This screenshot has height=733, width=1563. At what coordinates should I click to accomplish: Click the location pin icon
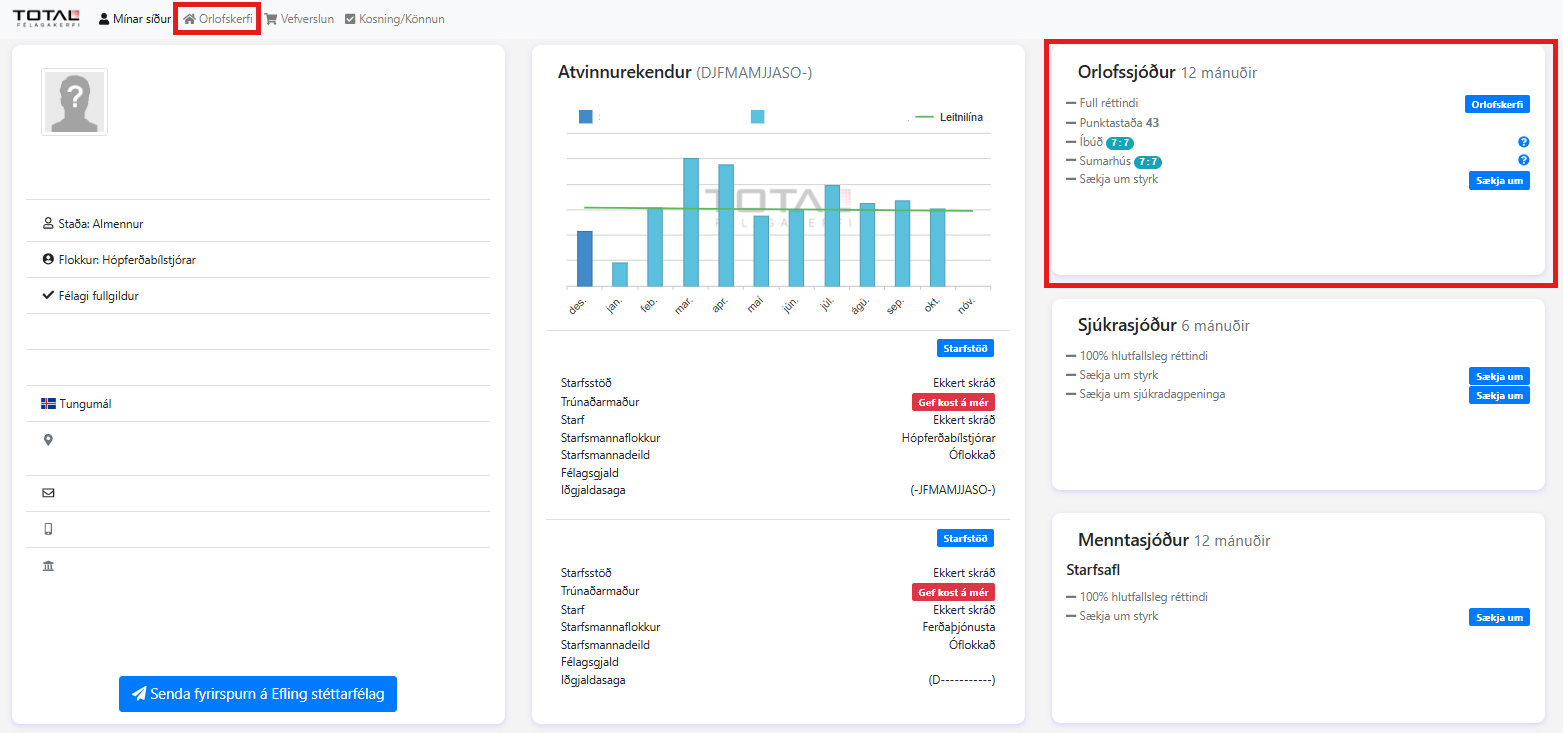[x=48, y=440]
